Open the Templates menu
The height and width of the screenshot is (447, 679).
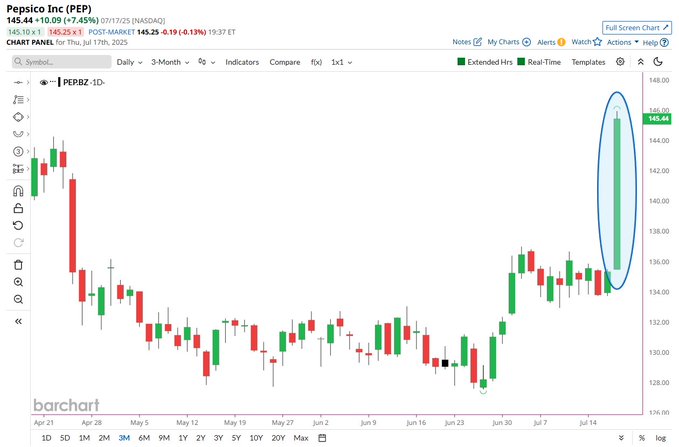(588, 62)
